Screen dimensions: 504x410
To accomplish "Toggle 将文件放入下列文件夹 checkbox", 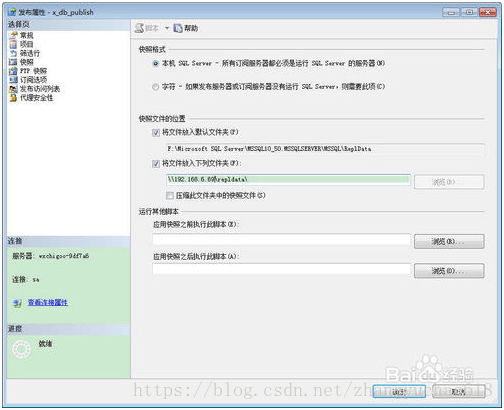I will [x=156, y=164].
